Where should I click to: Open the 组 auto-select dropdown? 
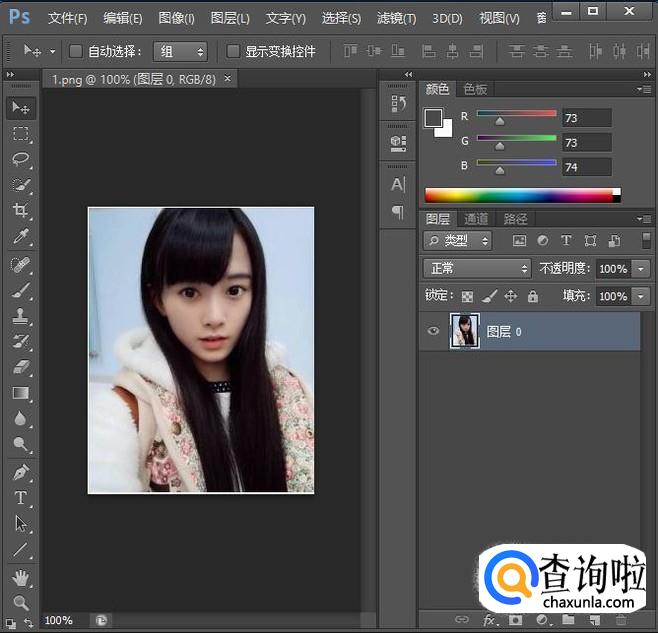[180, 51]
